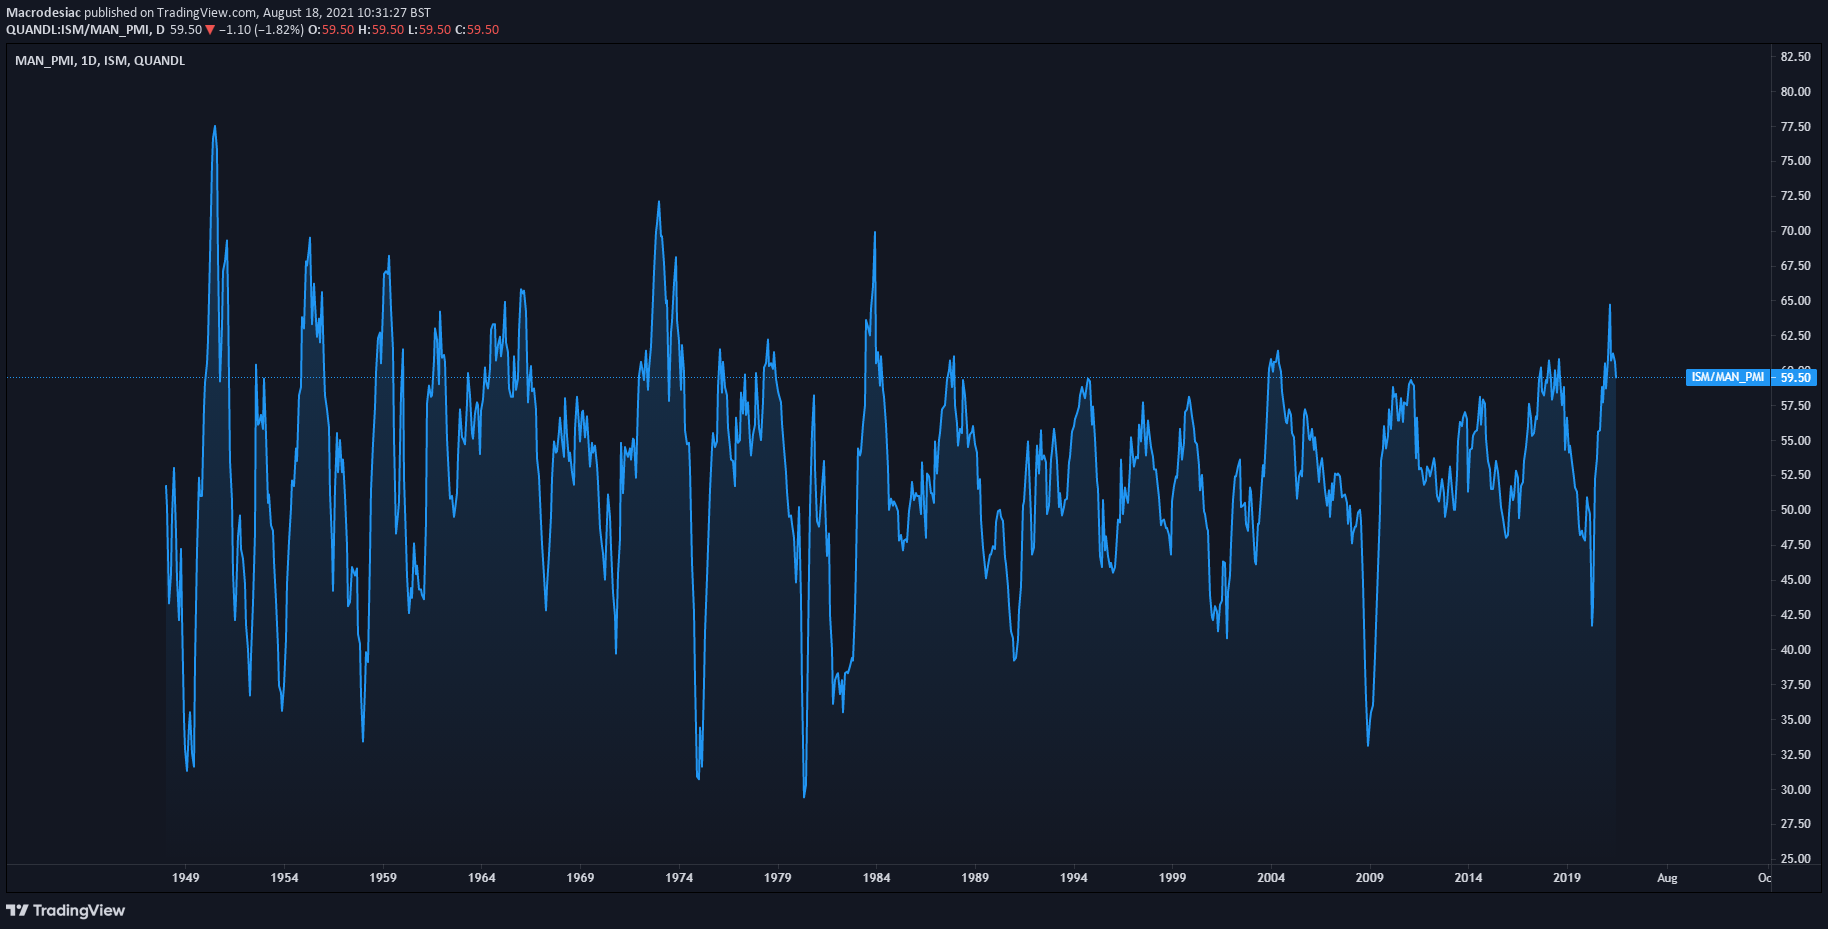The height and width of the screenshot is (929, 1828).
Task: Click the 1984 time axis label
Action: [876, 878]
